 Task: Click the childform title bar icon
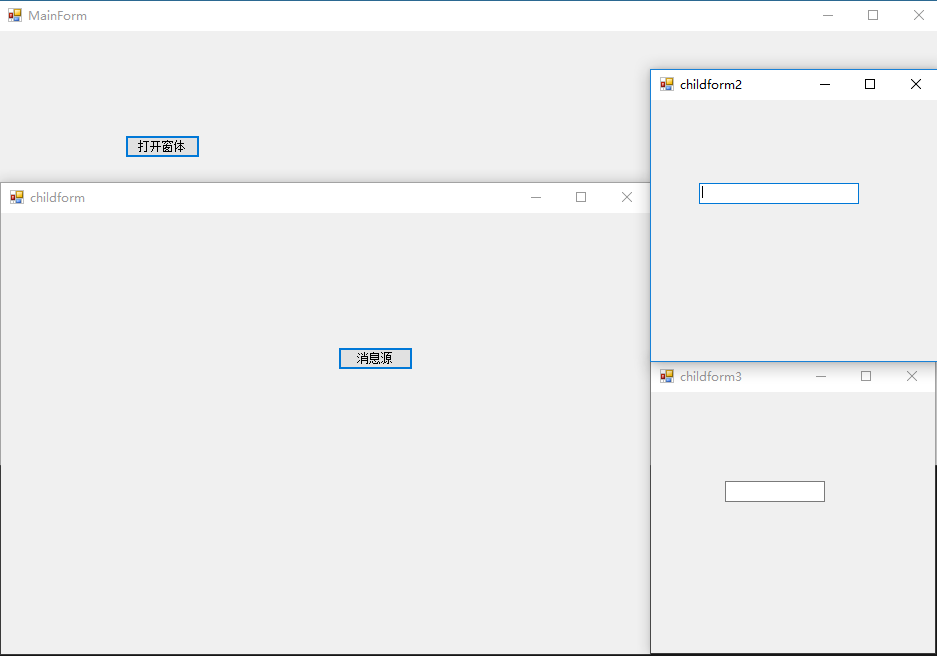tap(17, 197)
